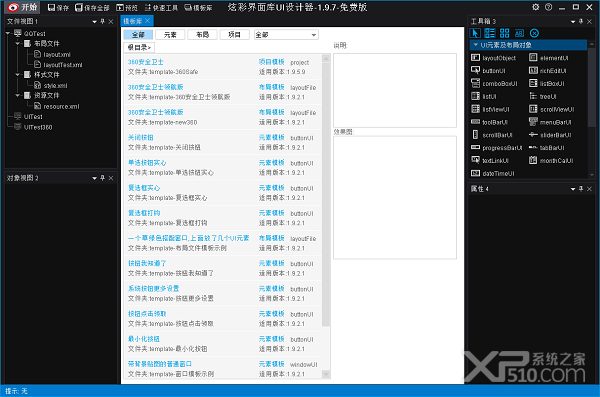Pin the 对象视图 2 panel

click(103, 178)
